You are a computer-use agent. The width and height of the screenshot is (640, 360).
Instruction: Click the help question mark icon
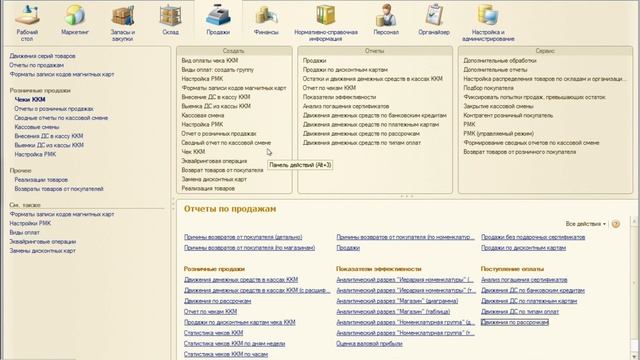616,224
